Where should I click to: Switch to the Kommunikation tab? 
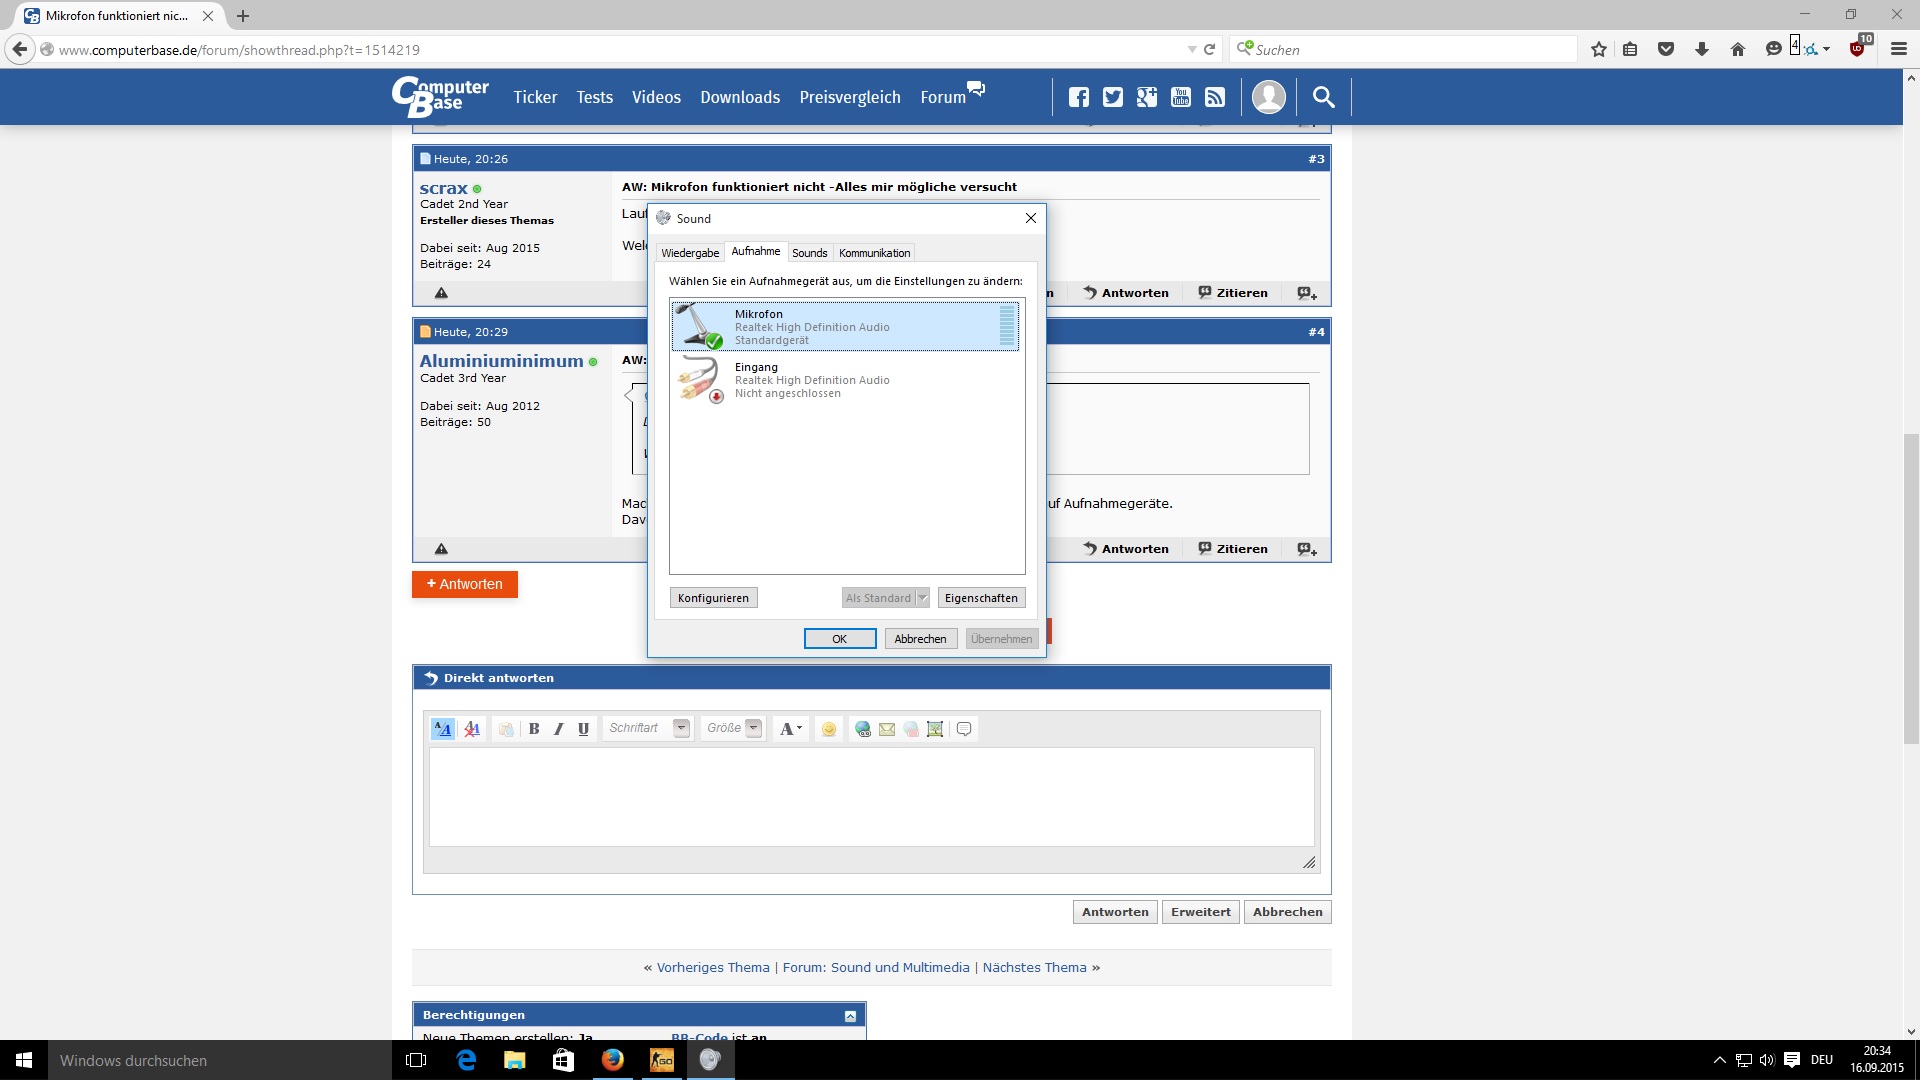click(874, 253)
